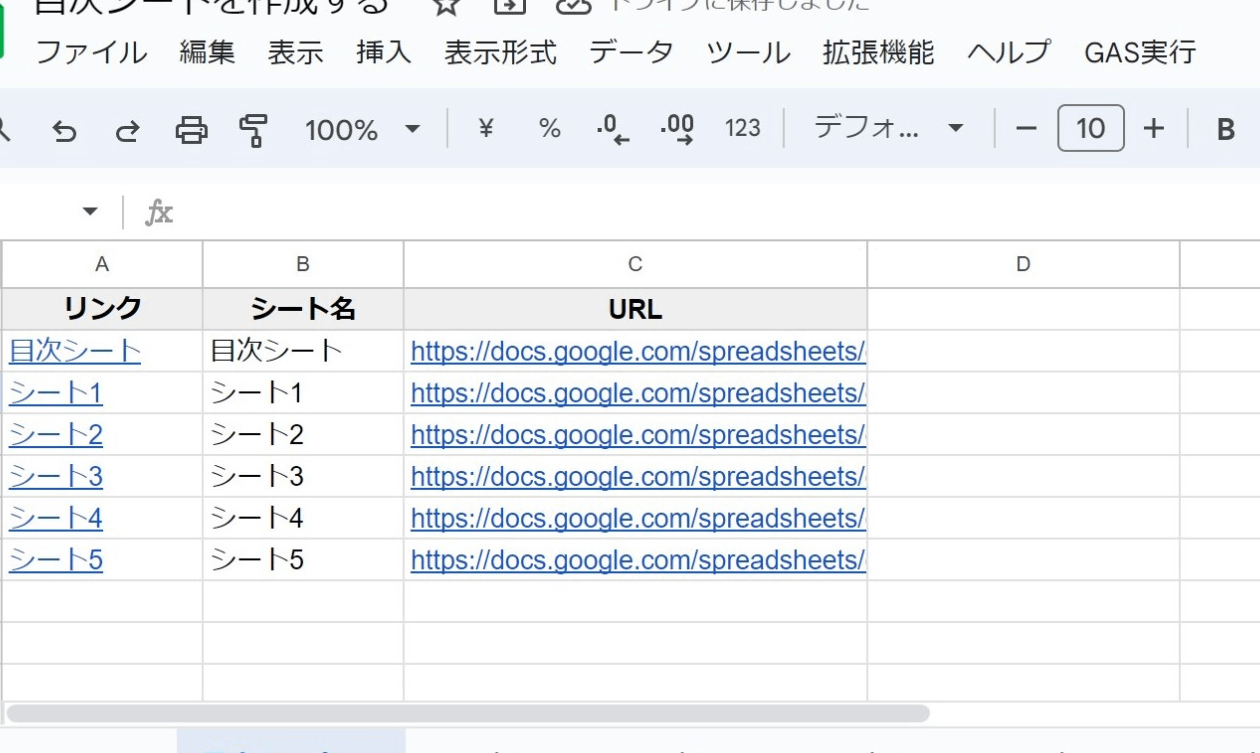The width and height of the screenshot is (1260, 753).
Task: Click the redo arrow icon
Action: click(127, 130)
